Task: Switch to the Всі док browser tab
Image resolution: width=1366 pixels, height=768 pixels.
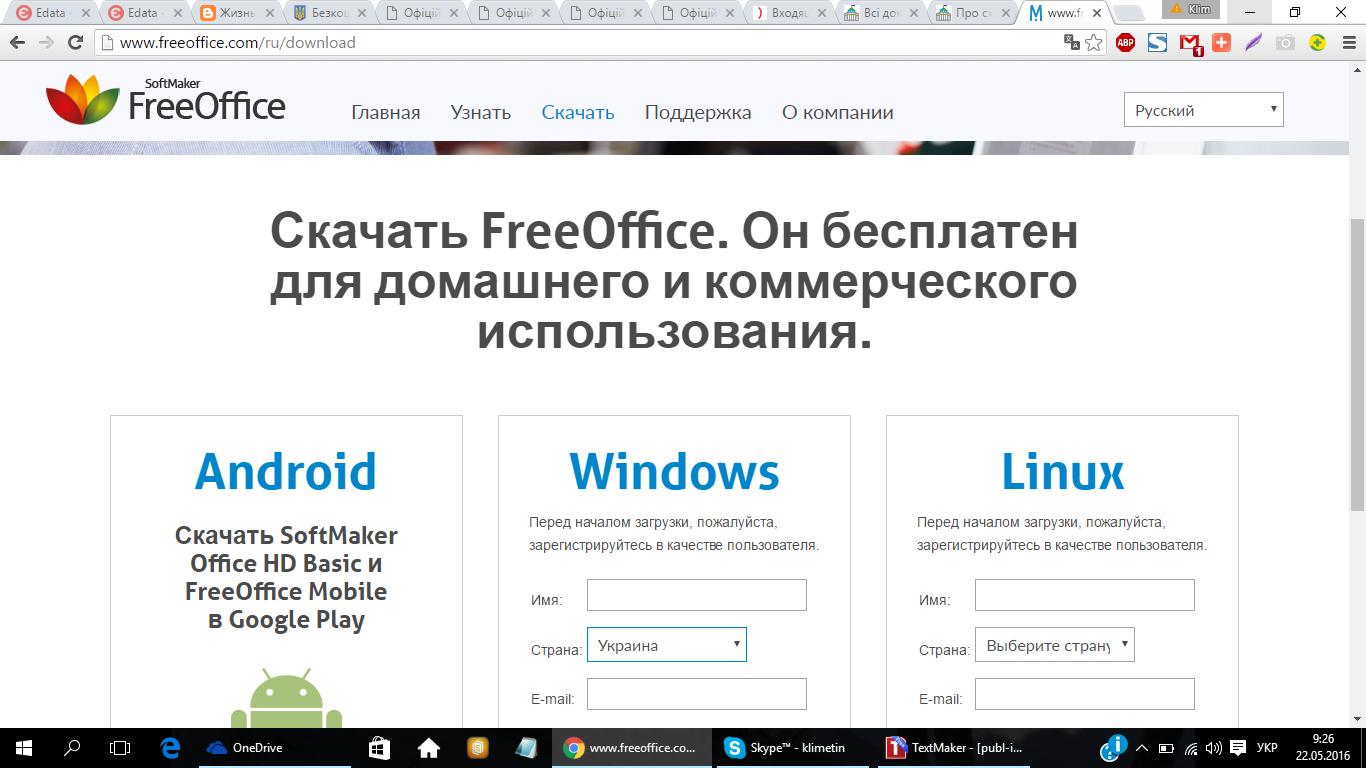Action: [881, 14]
